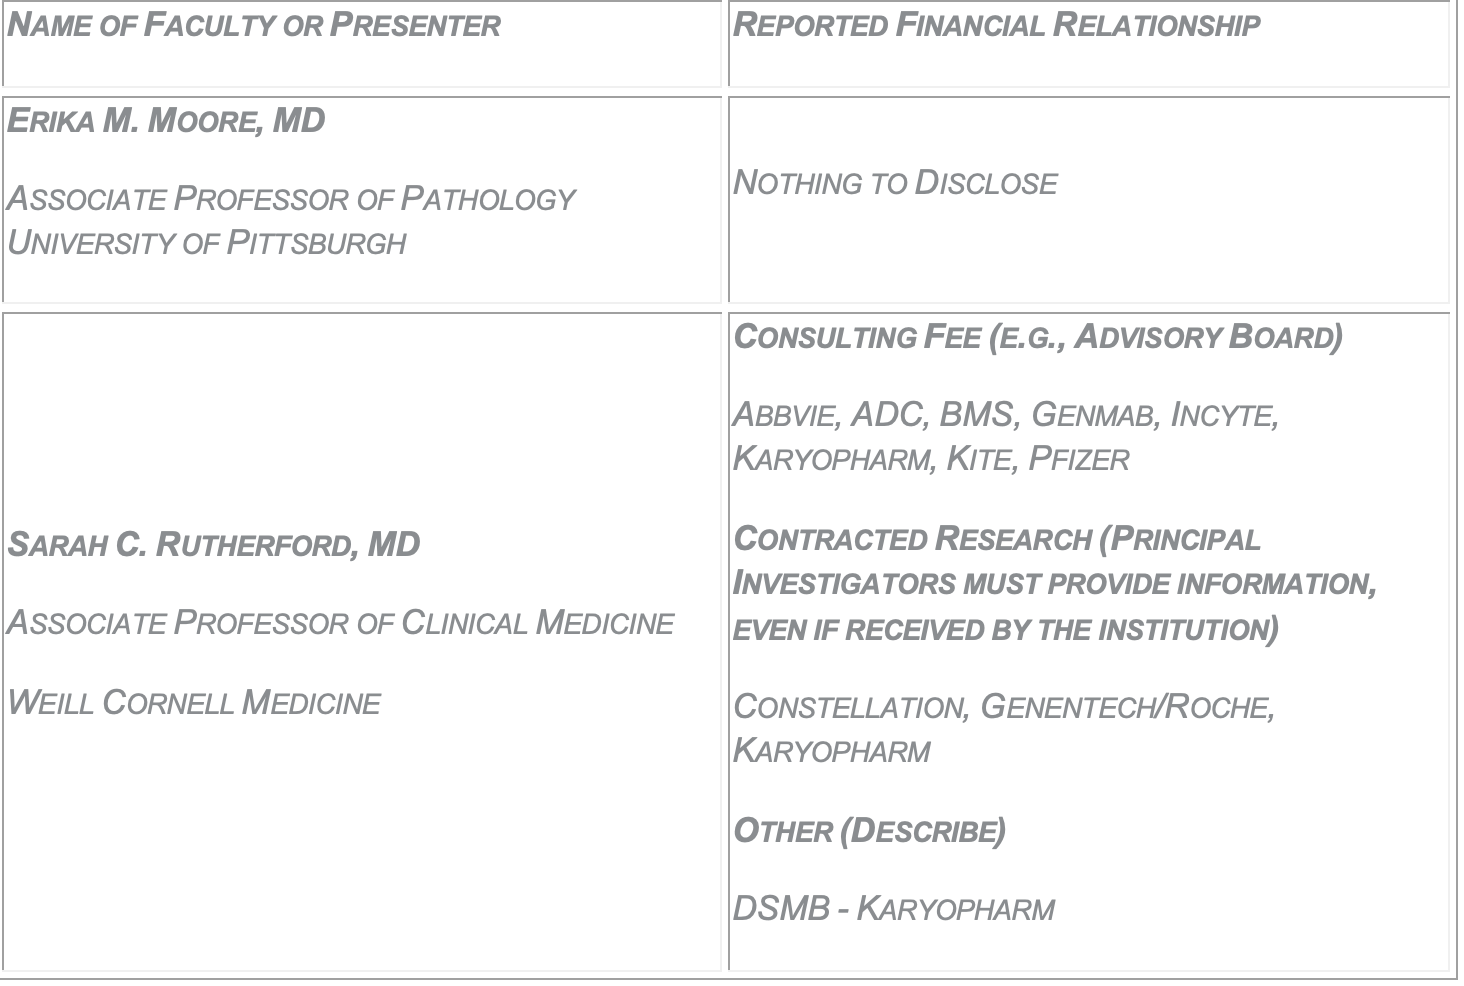Click the "DSMB - Karyopharm" entry
The image size is (1464, 986).
[x=894, y=908]
